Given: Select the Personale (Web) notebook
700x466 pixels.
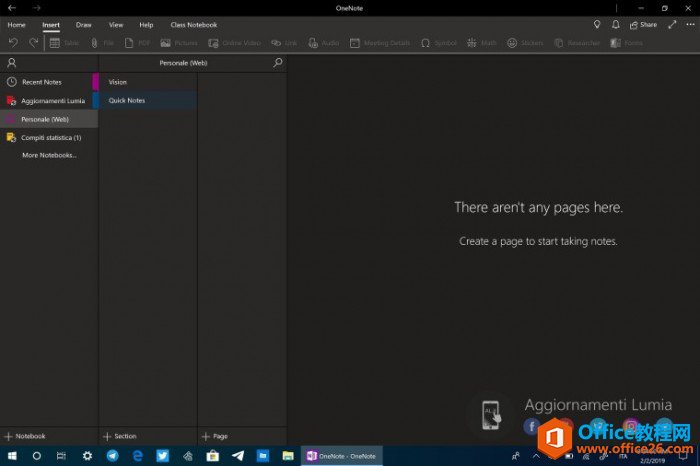Looking at the screenshot, I should click(49, 119).
